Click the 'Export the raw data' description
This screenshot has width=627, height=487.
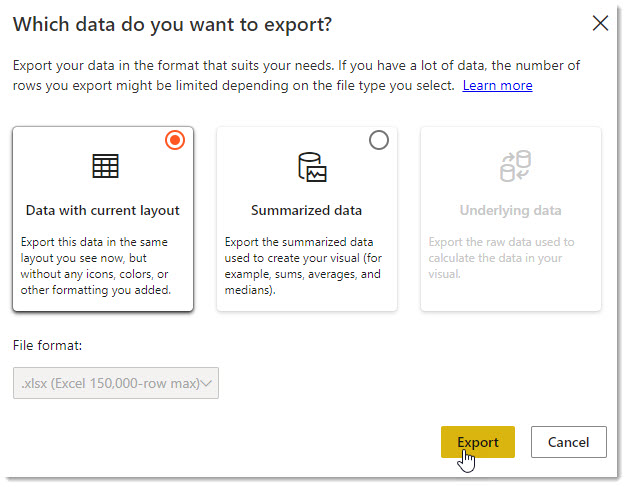pos(501,258)
